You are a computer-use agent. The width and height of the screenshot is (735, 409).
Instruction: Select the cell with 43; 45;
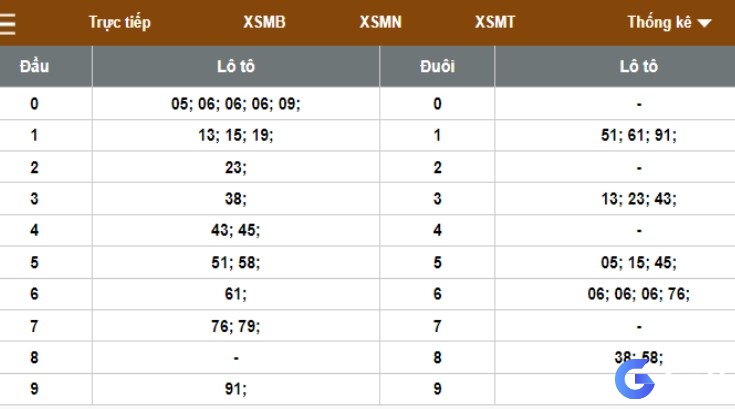[x=236, y=230]
